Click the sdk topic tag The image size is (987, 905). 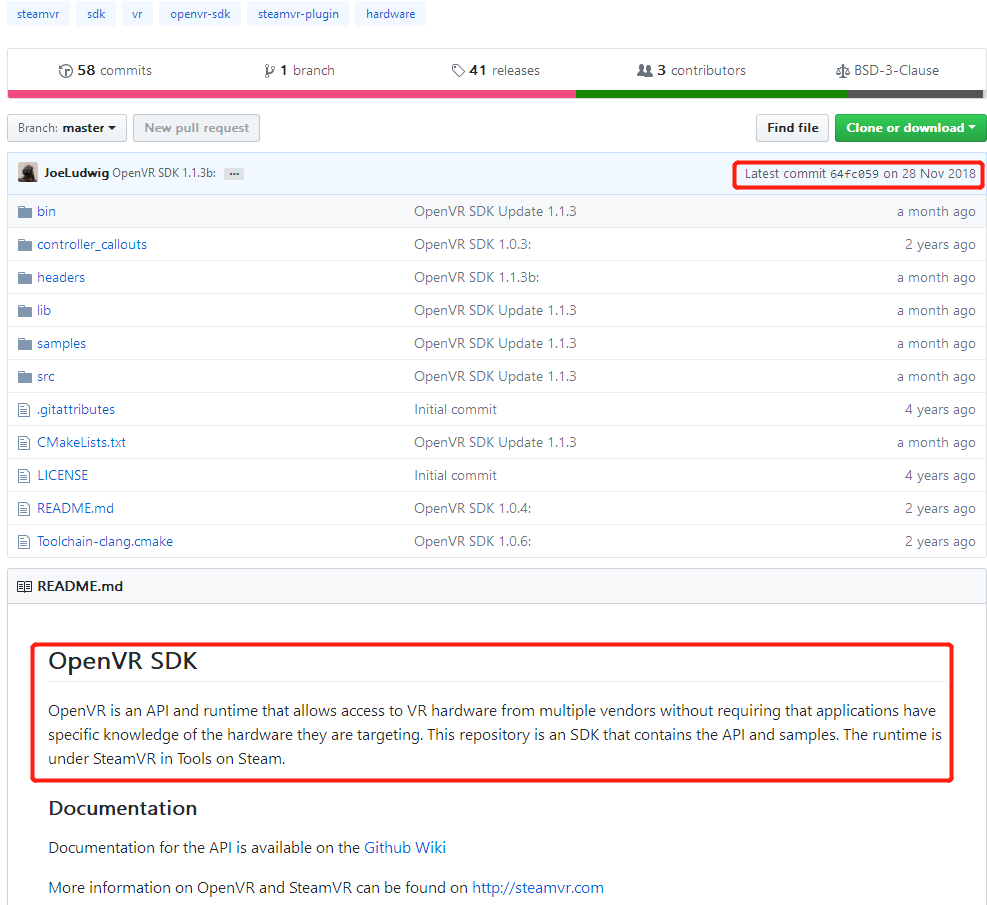[96, 14]
